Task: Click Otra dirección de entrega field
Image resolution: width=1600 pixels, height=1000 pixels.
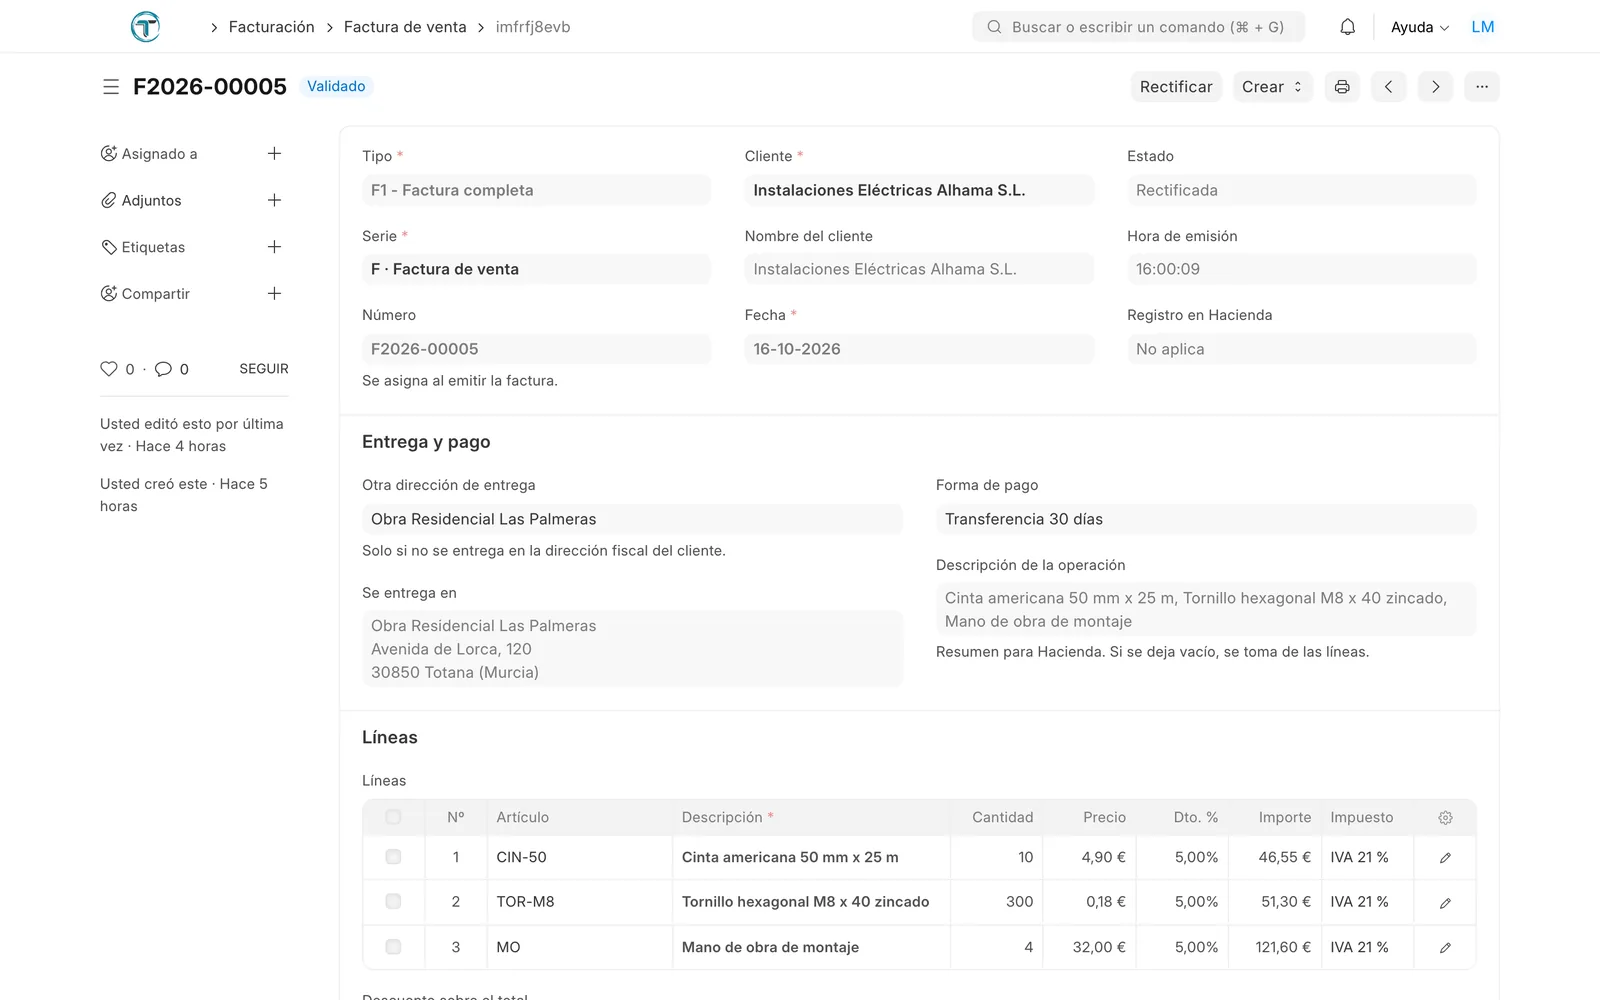Action: coord(632,519)
